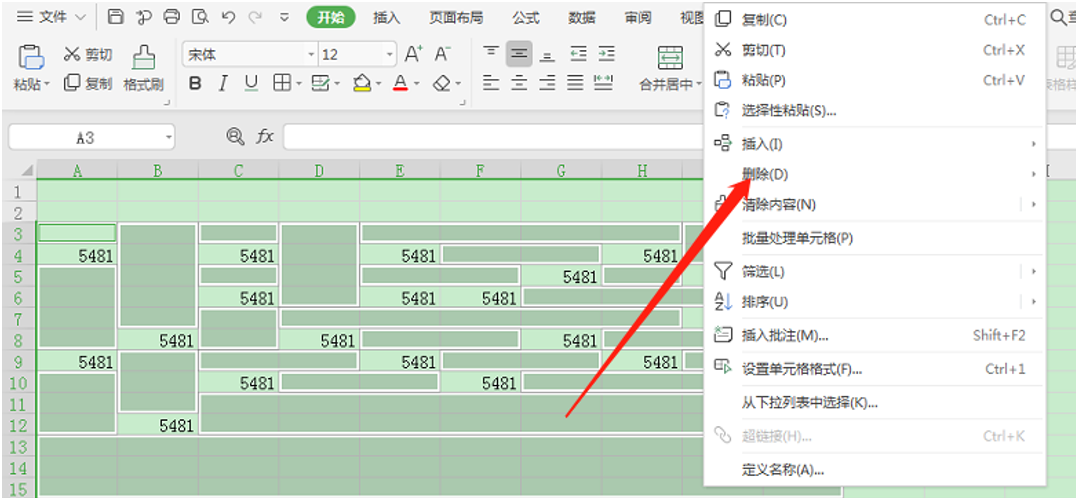The width and height of the screenshot is (1076, 498).
Task: Click the borders grid icon
Action: pos(281,84)
